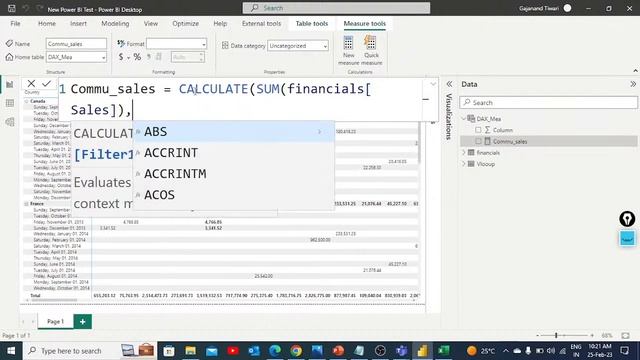The width and height of the screenshot is (640, 360).
Task: Click the thousands separator comma icon
Action: tap(149, 57)
